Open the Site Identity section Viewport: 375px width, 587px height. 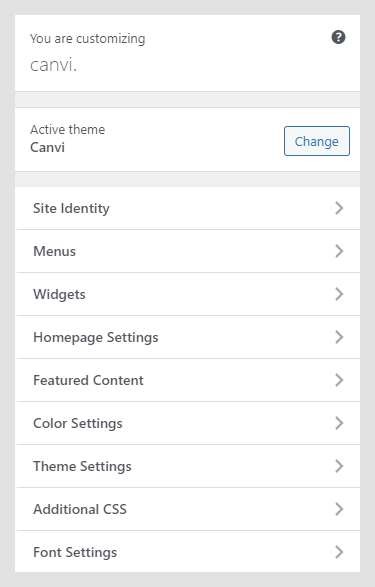pos(188,208)
